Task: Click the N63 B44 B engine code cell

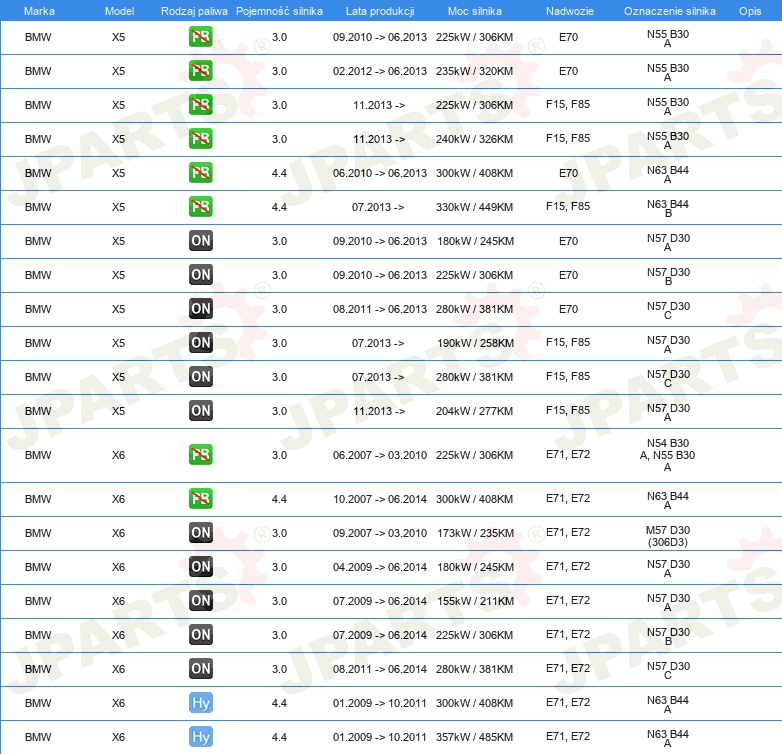Action: [668, 208]
